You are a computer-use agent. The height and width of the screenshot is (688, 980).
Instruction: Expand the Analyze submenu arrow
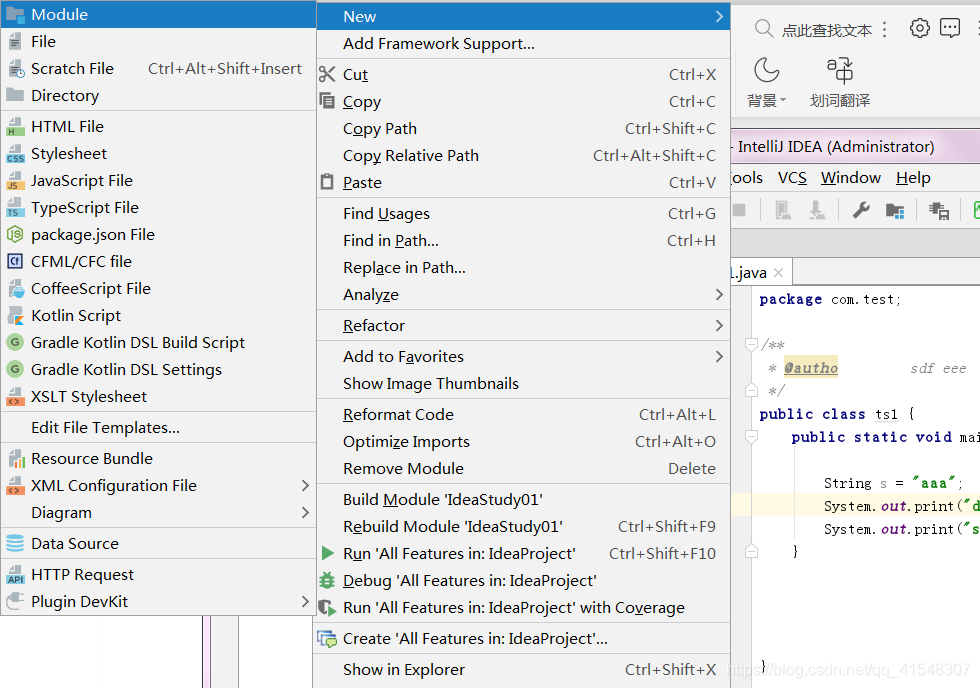click(x=719, y=294)
